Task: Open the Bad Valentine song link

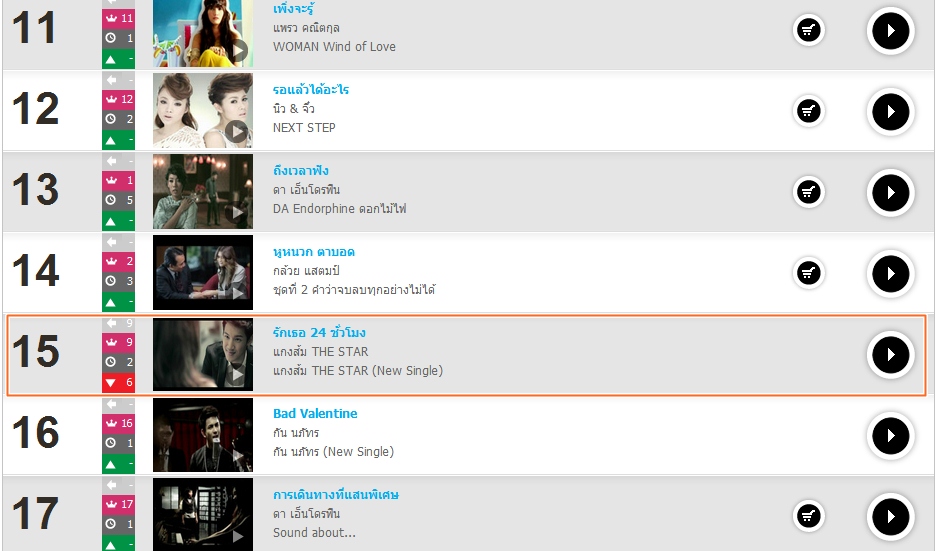Action: 315,414
